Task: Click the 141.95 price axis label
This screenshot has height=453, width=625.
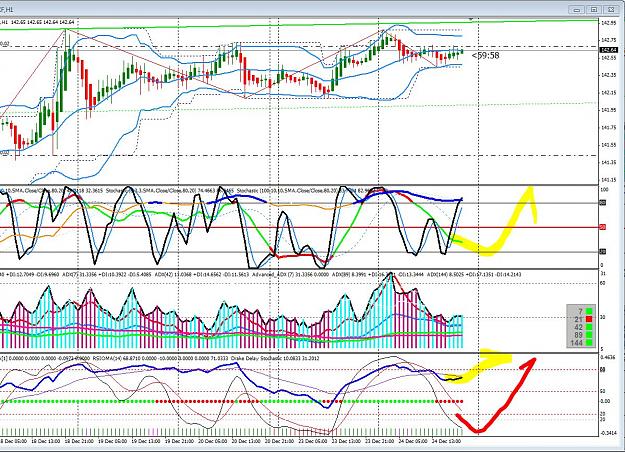Action: point(608,110)
